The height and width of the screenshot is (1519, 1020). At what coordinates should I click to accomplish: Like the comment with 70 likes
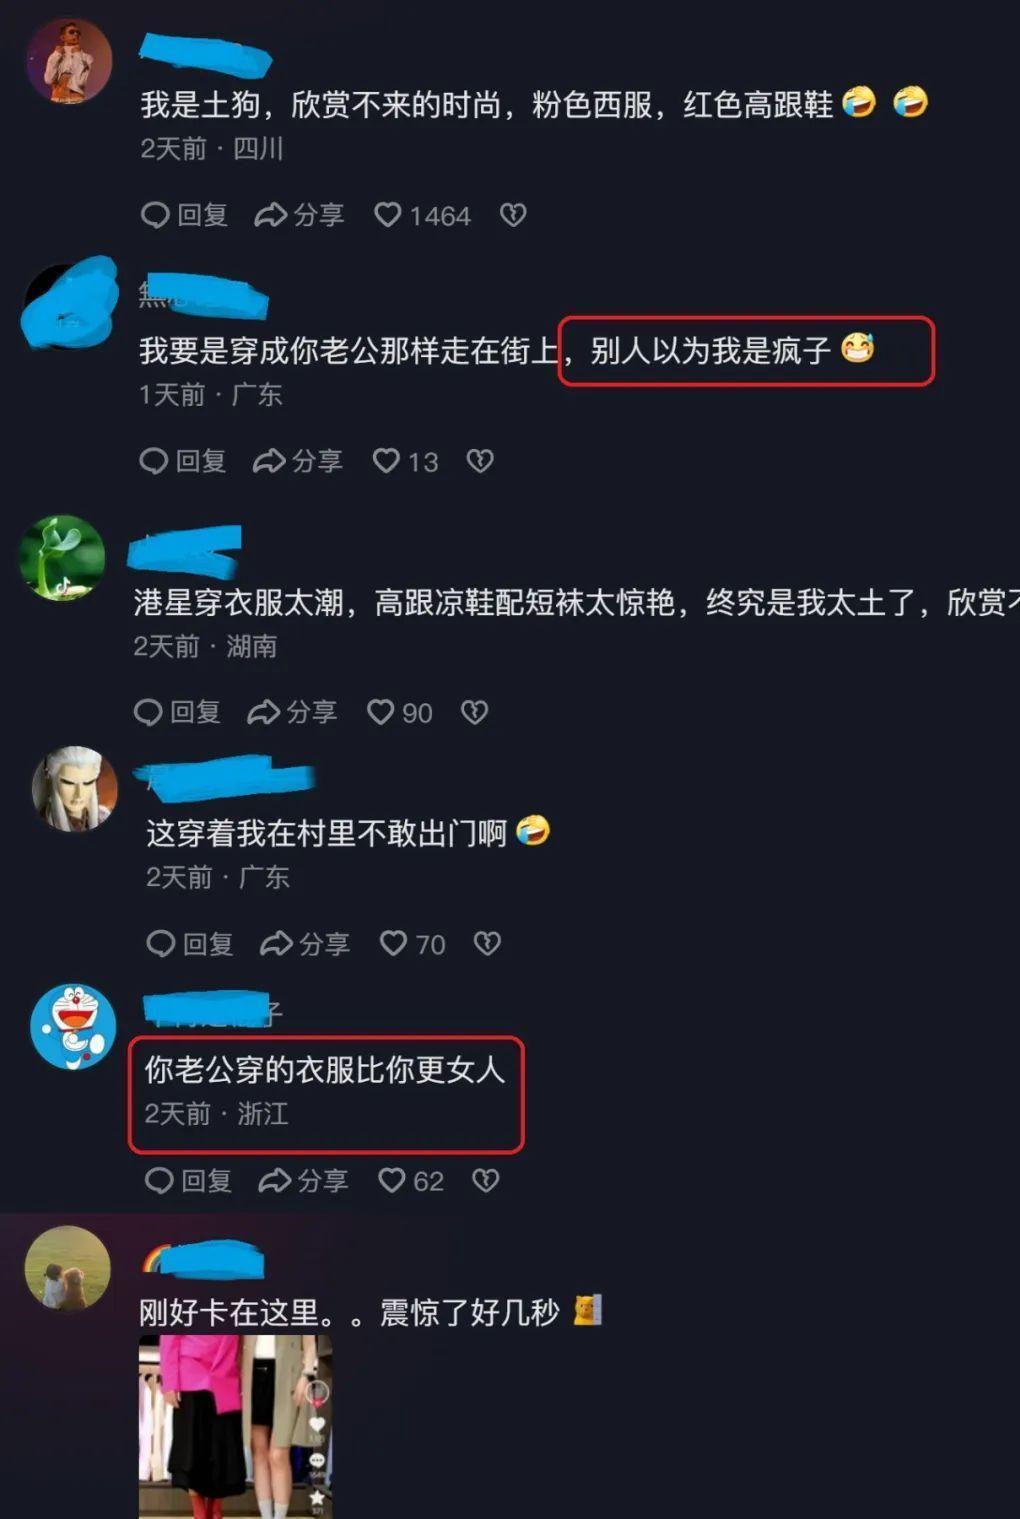[x=412, y=944]
